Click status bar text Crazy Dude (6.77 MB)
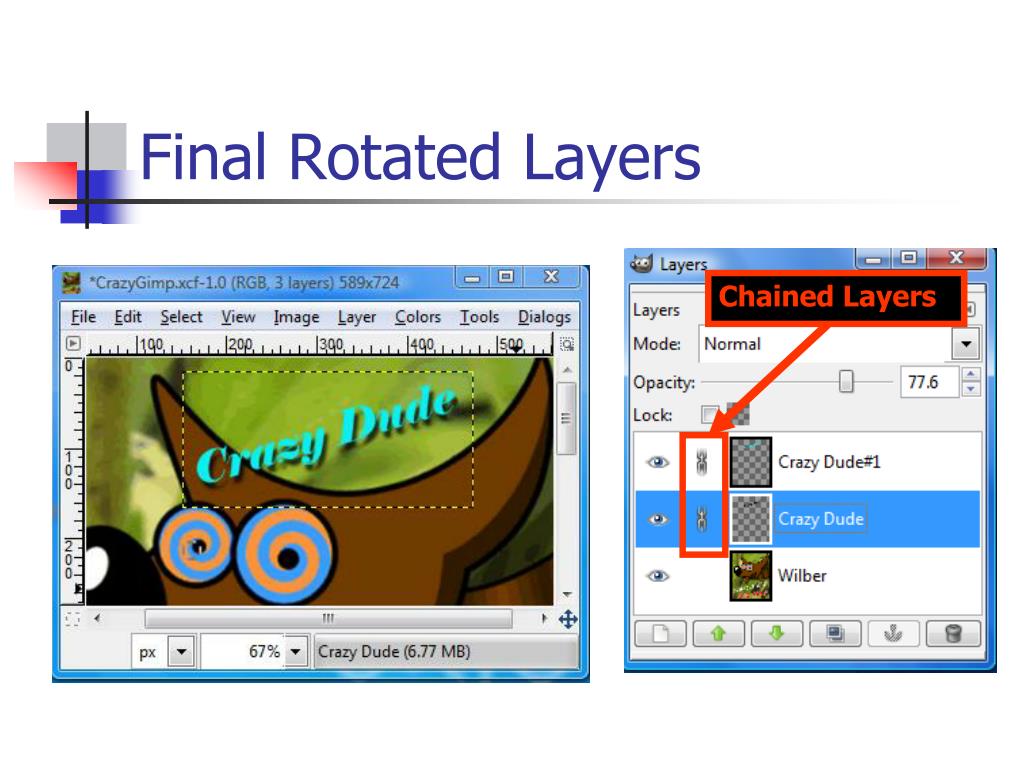Screen dimensions: 1024x768 coord(394,652)
